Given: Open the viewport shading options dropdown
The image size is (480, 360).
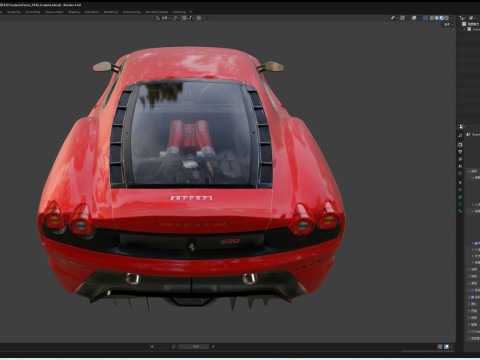Looking at the screenshot, I should pos(451,18).
